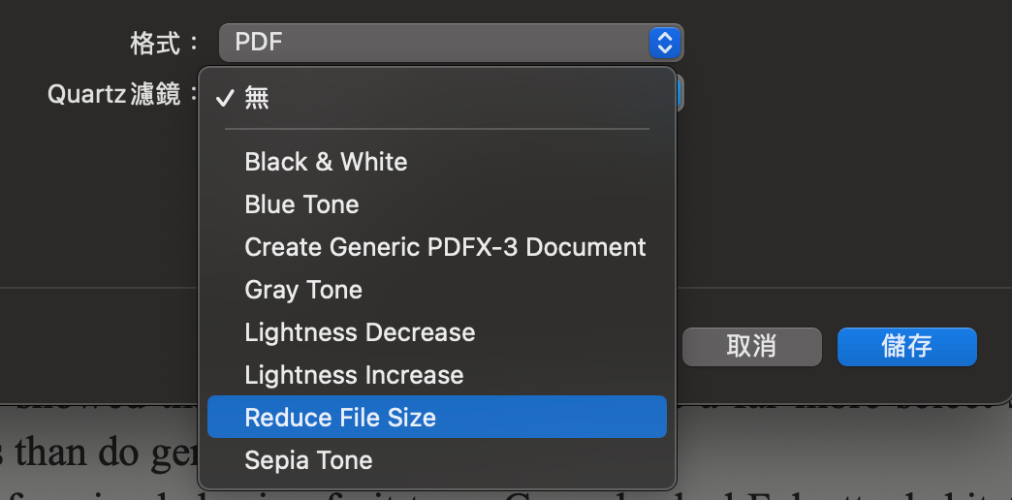Apply the Gray Tone filter

tap(303, 290)
